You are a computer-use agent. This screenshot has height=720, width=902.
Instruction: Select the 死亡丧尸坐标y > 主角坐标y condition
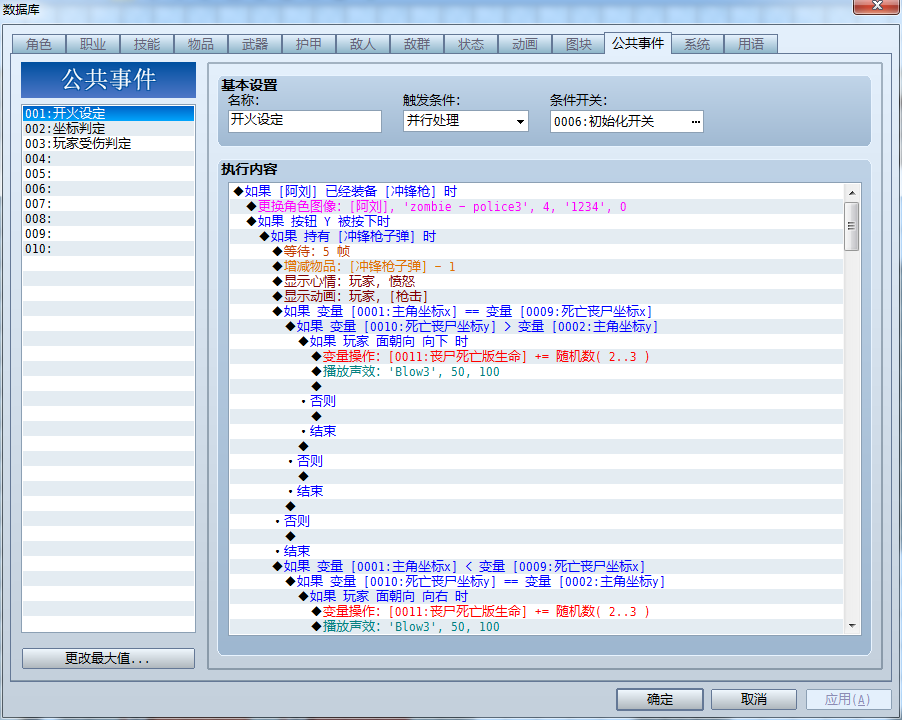536,326
